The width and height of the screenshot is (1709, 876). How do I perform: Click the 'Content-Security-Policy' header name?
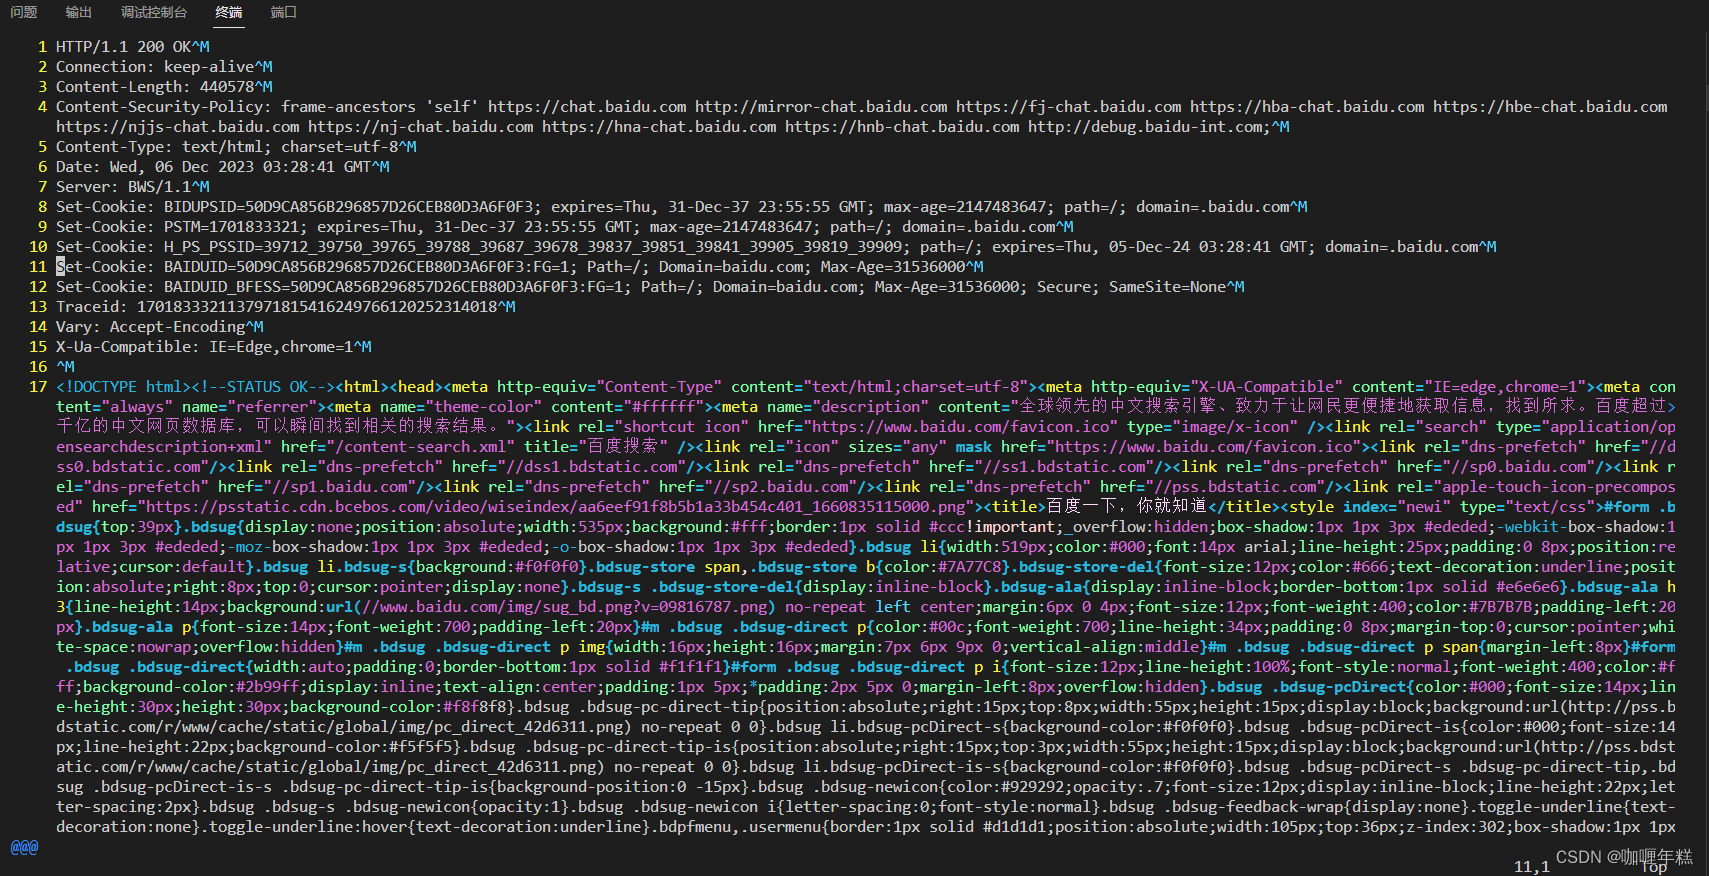coord(160,107)
